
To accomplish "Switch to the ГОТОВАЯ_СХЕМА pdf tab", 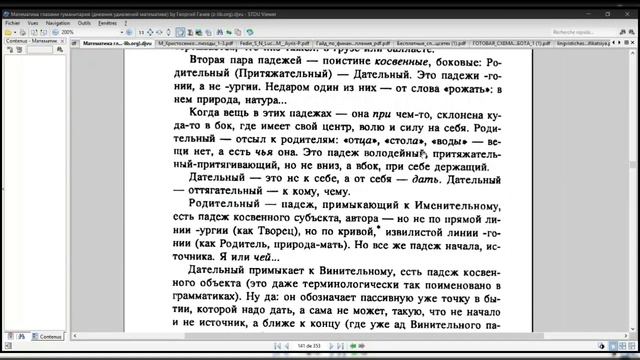I will pos(511,43).
